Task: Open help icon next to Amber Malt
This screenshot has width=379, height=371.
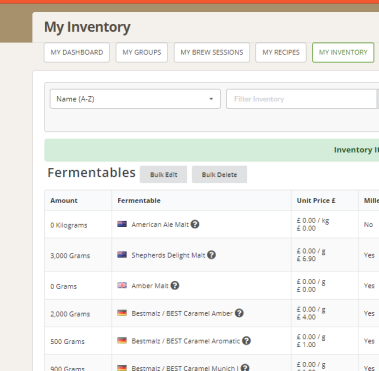Action: (175, 285)
